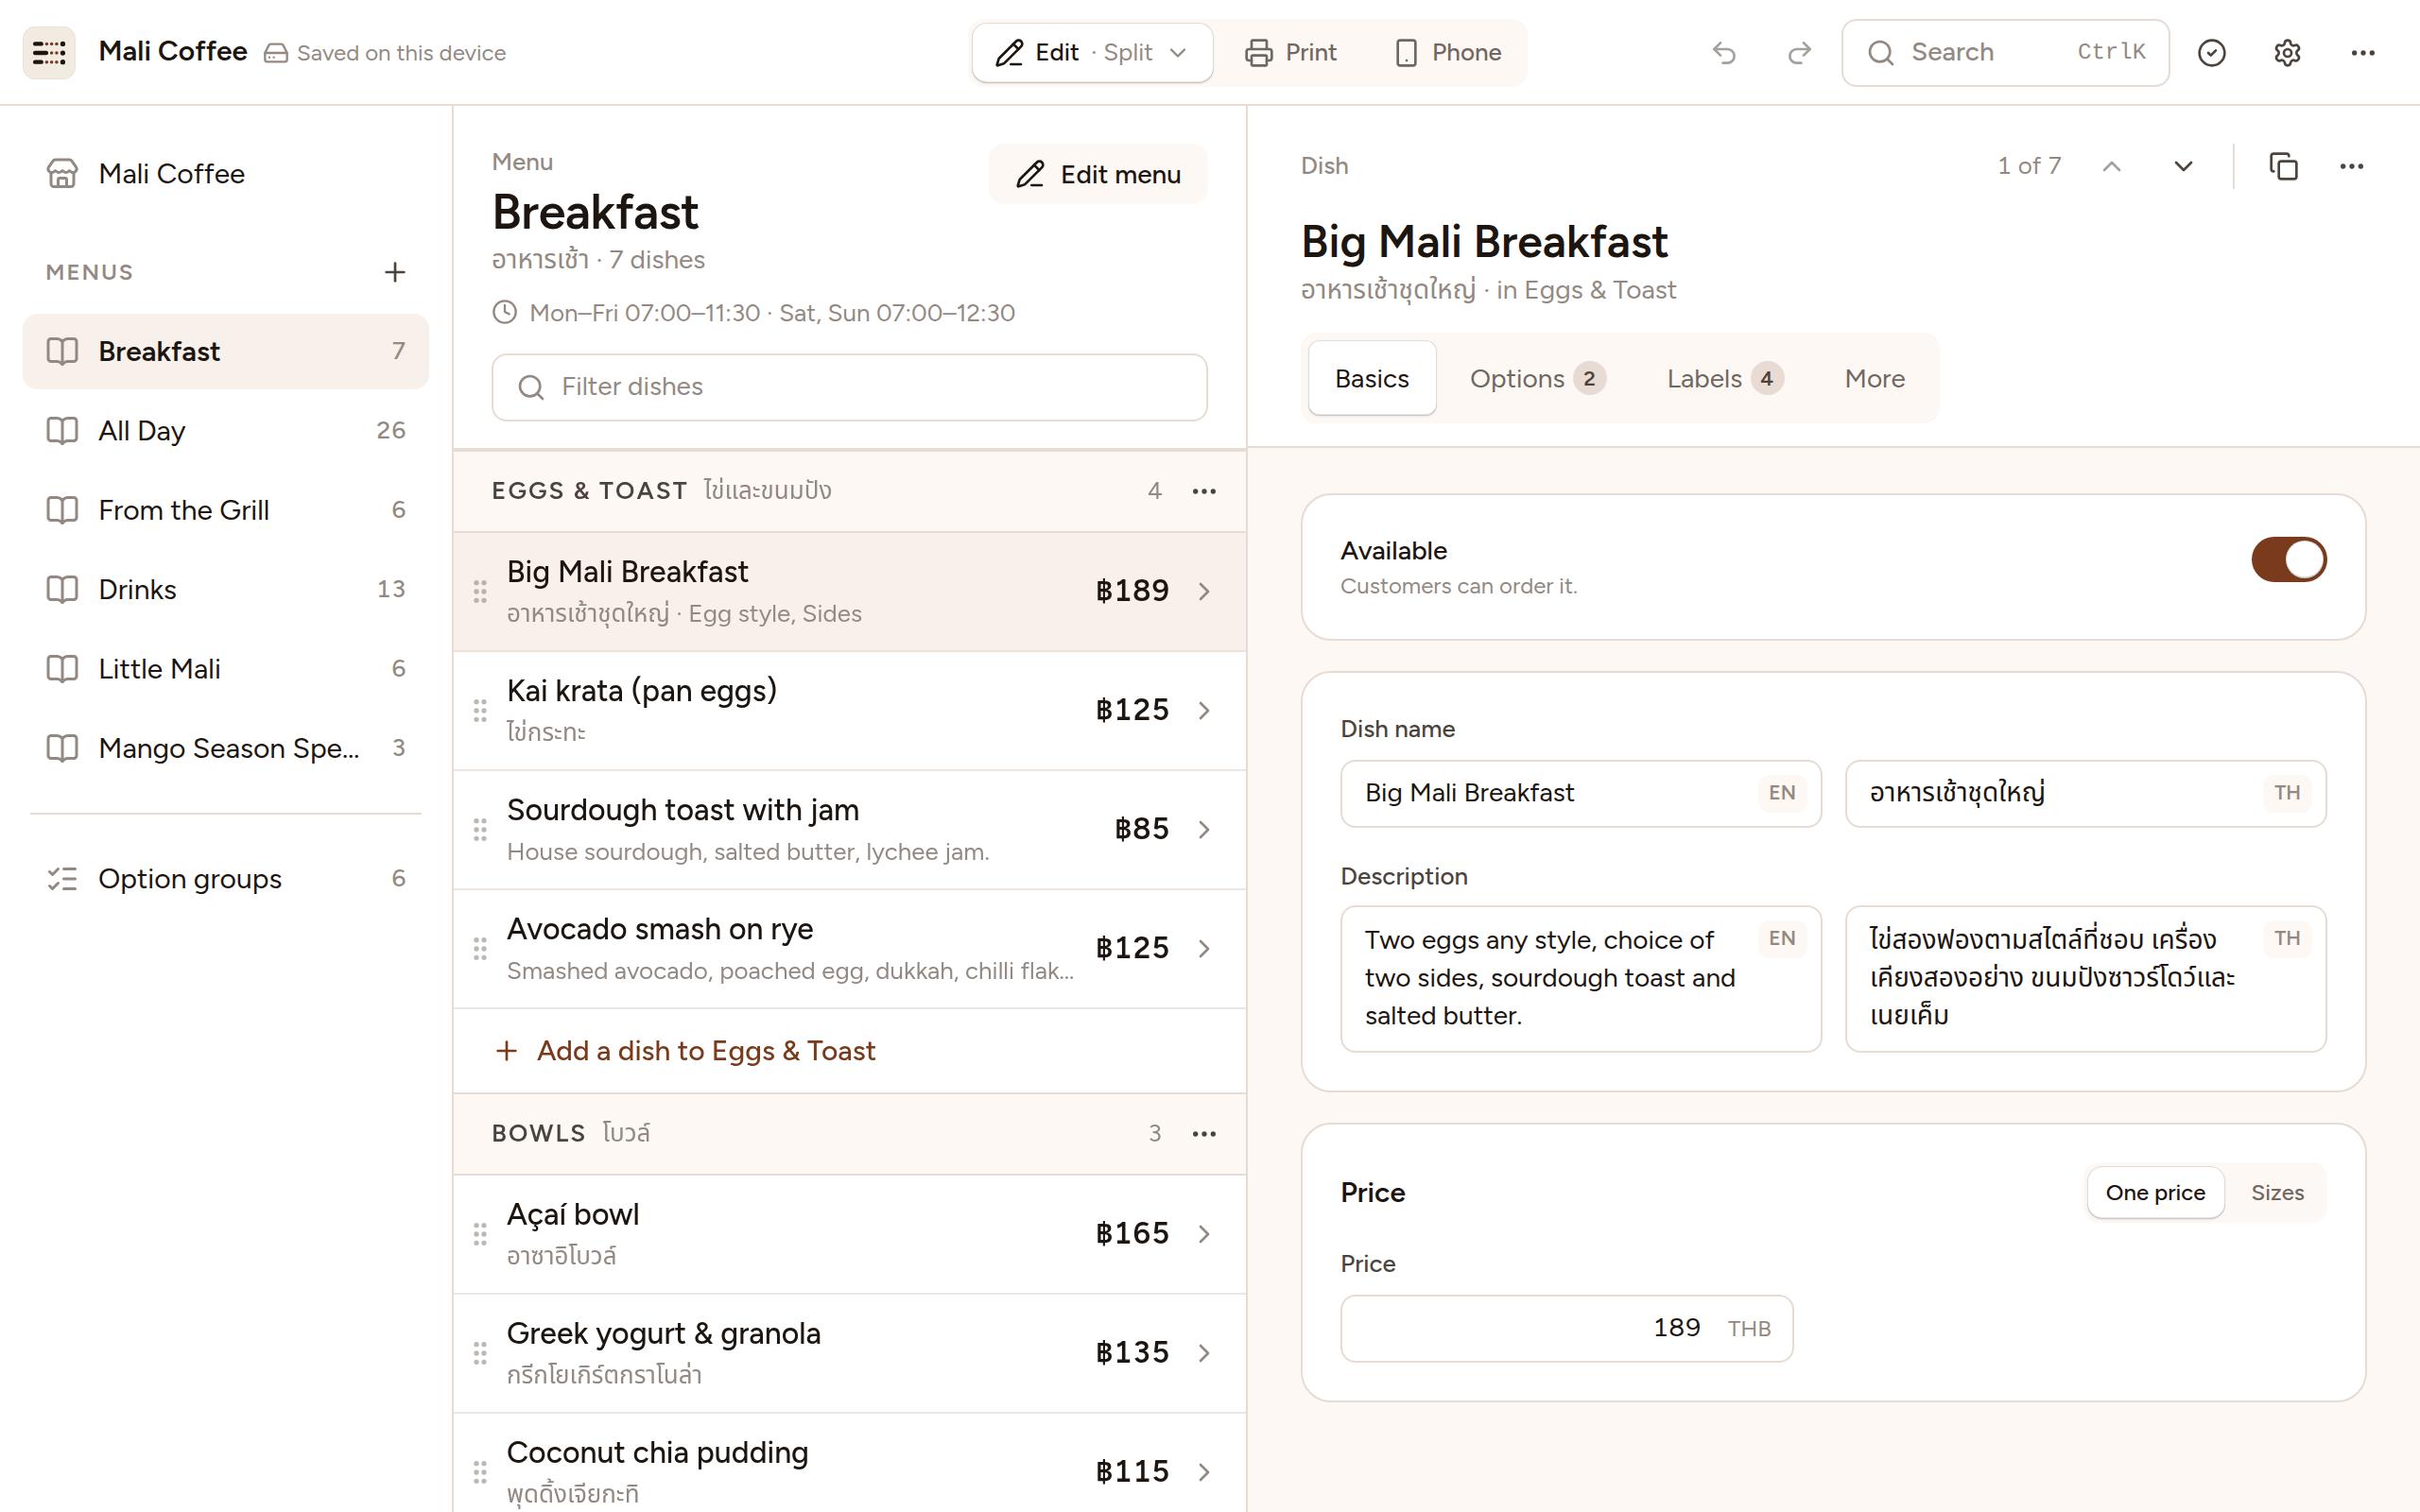
Task: Click the Edit menu button
Action: pyautogui.click(x=1098, y=174)
